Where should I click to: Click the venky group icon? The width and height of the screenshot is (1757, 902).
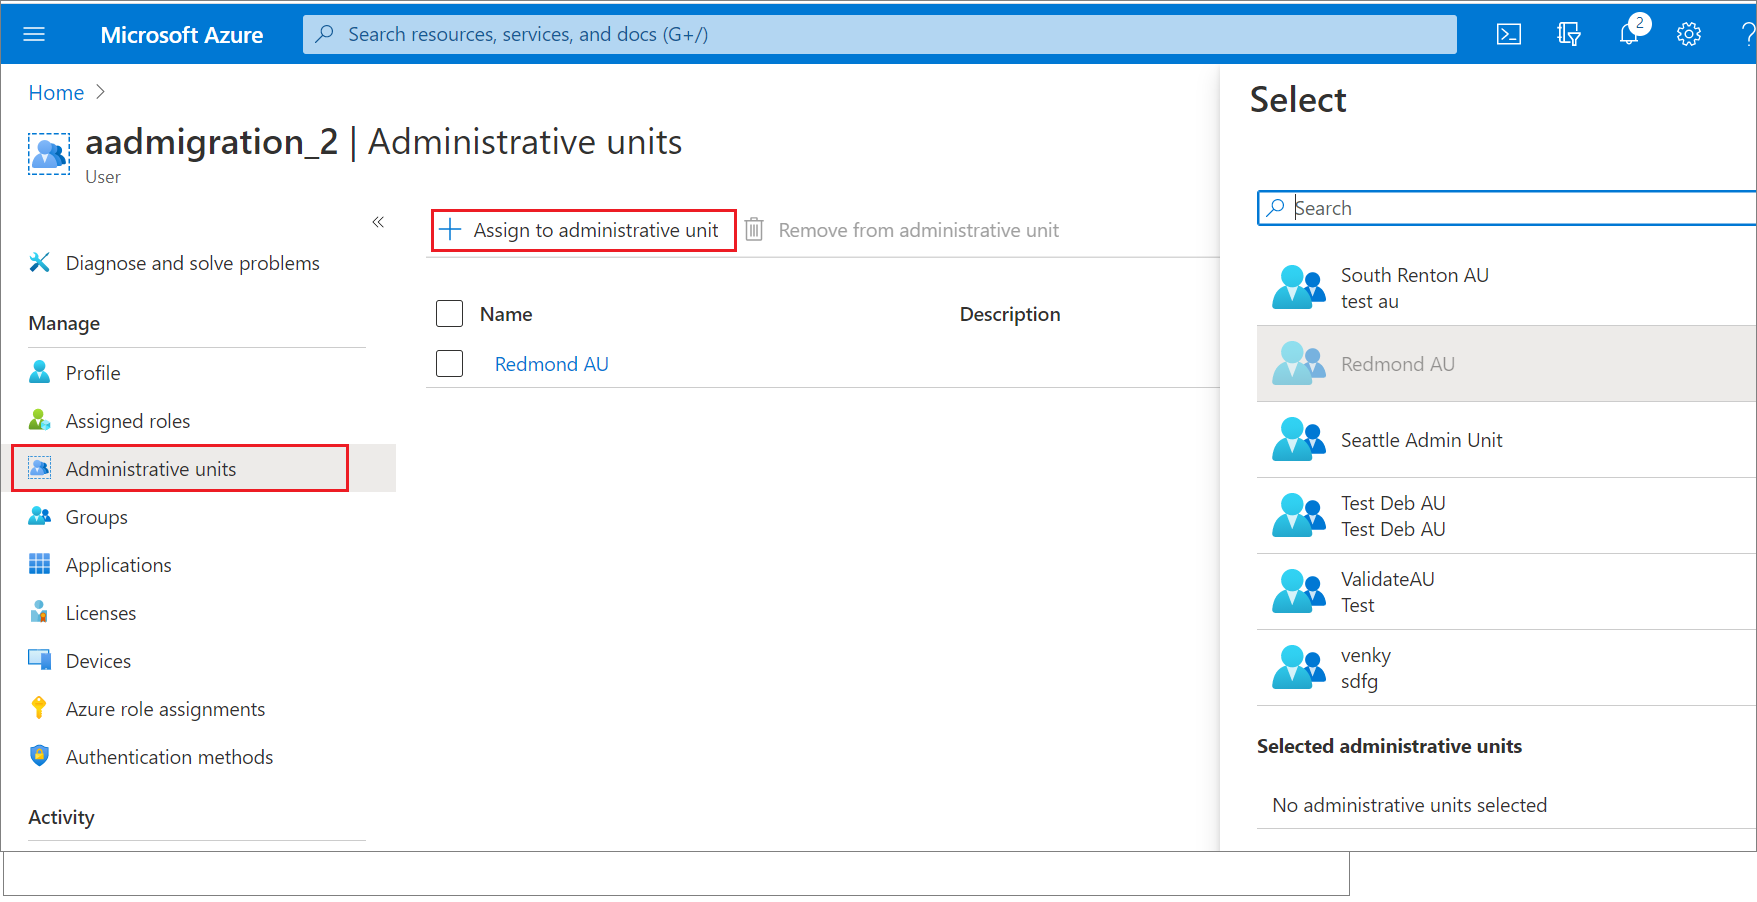pos(1299,668)
